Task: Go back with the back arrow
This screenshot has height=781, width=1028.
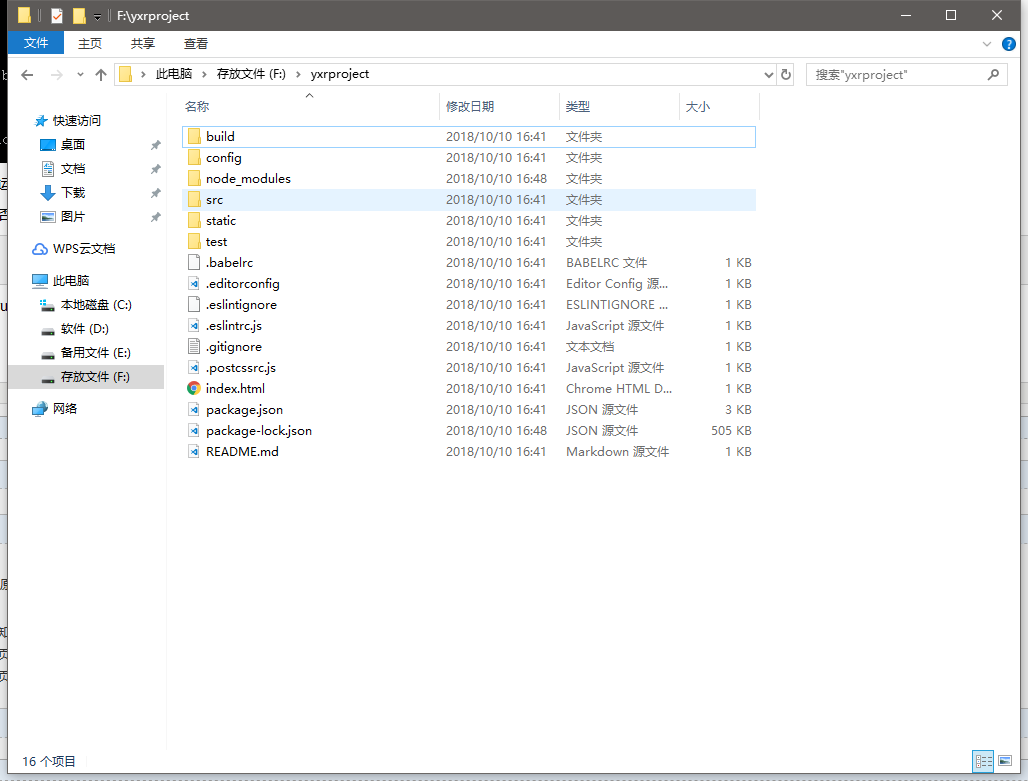Action: (x=27, y=75)
